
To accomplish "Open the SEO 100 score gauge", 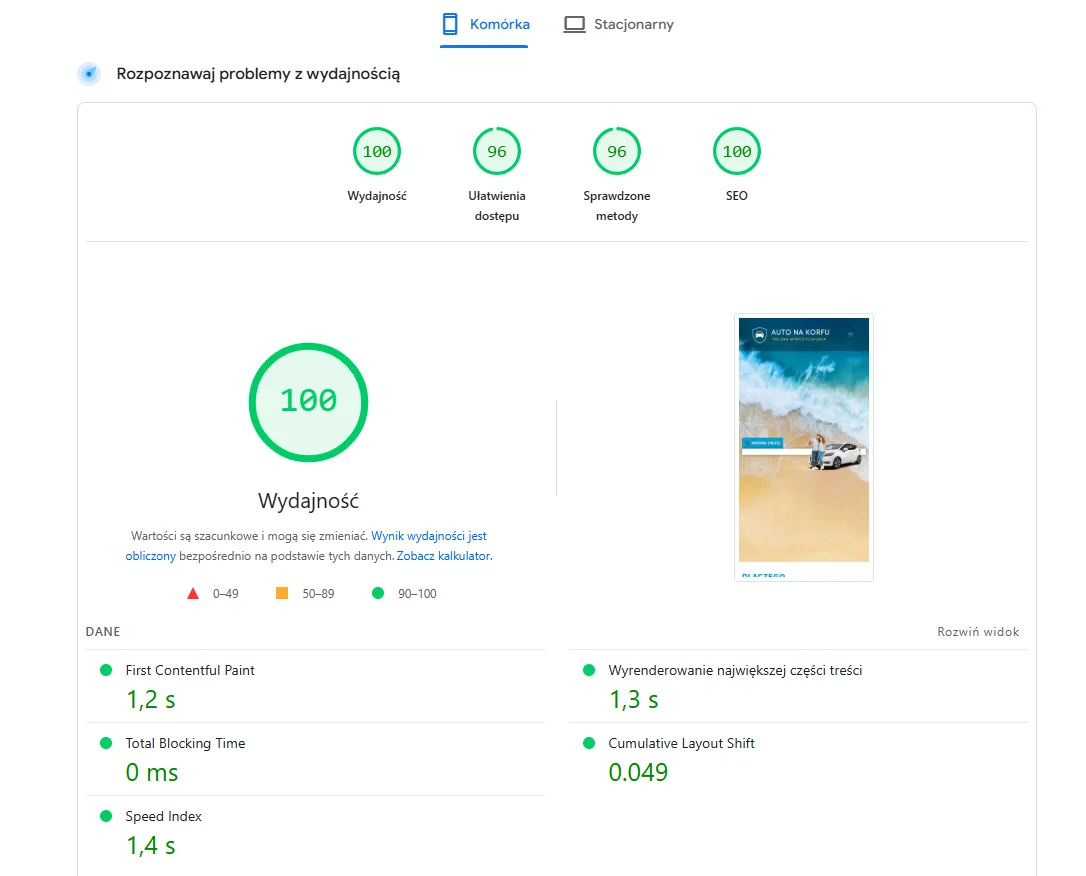I will [x=736, y=151].
